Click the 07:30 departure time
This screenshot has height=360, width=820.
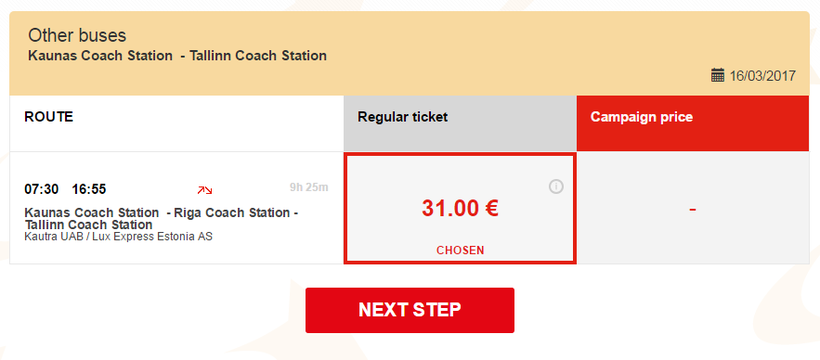pos(41,189)
